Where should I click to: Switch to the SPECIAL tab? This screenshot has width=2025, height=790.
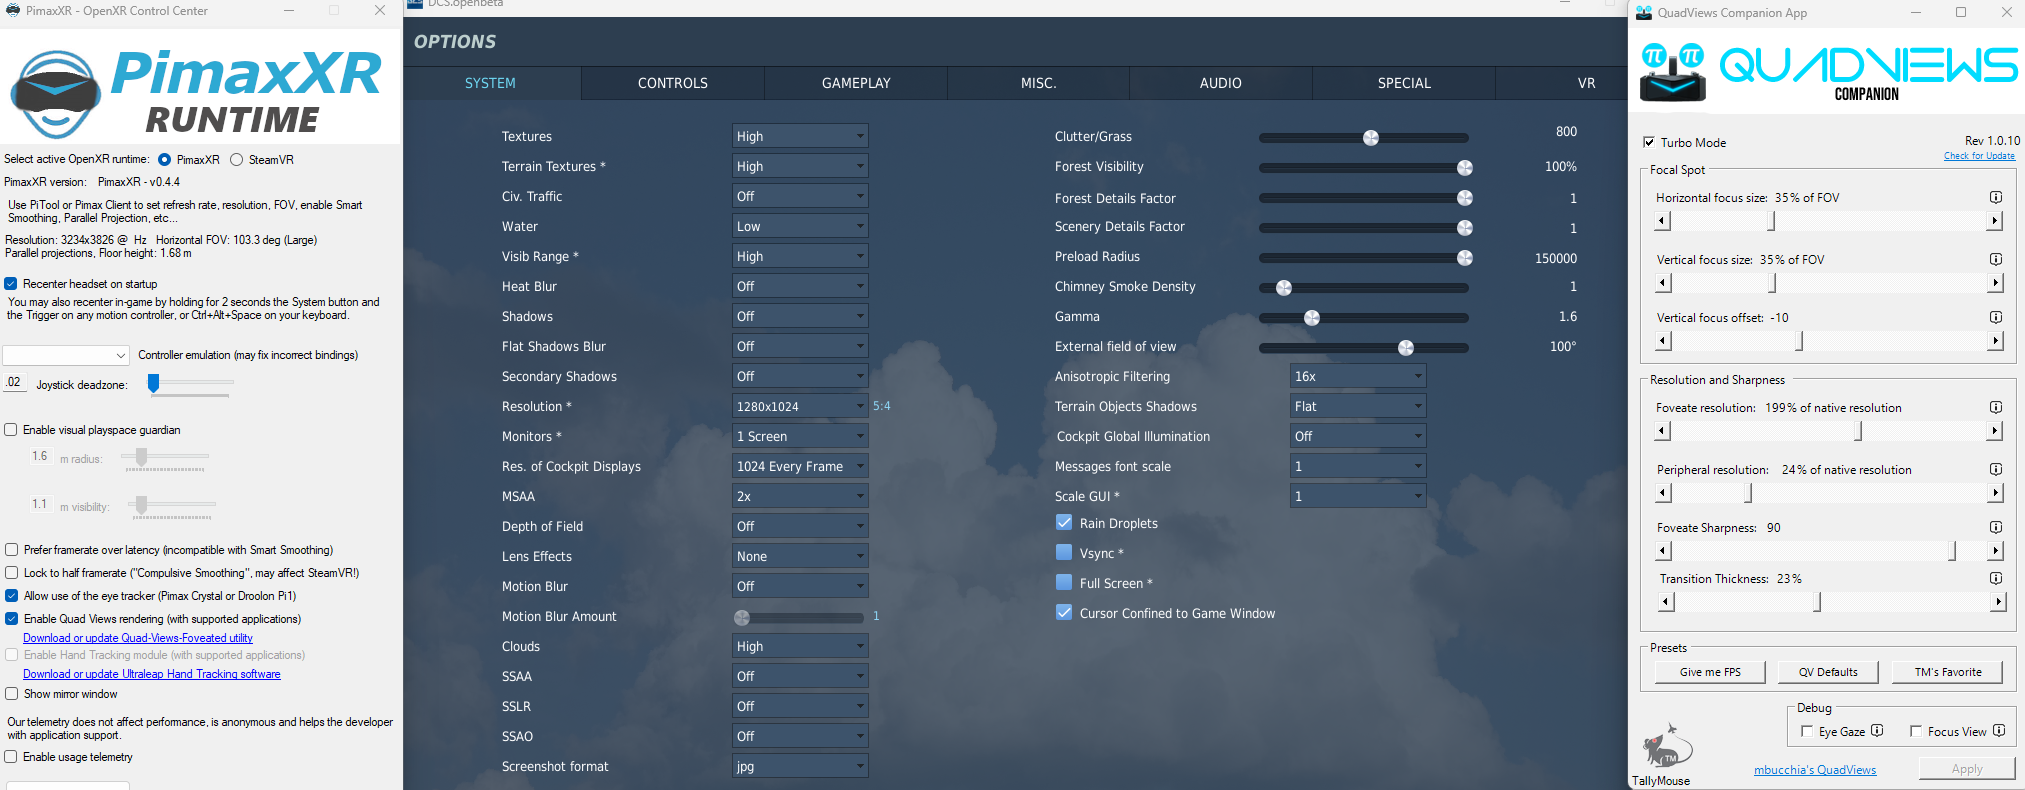coord(1404,83)
